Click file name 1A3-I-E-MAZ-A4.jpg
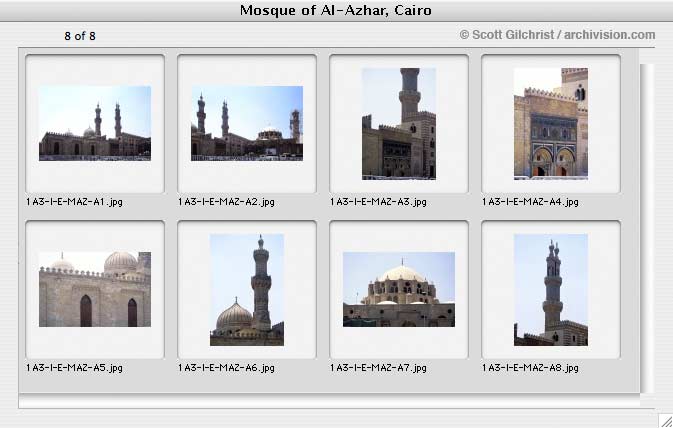Screen dimensions: 673x428 pos(530,202)
